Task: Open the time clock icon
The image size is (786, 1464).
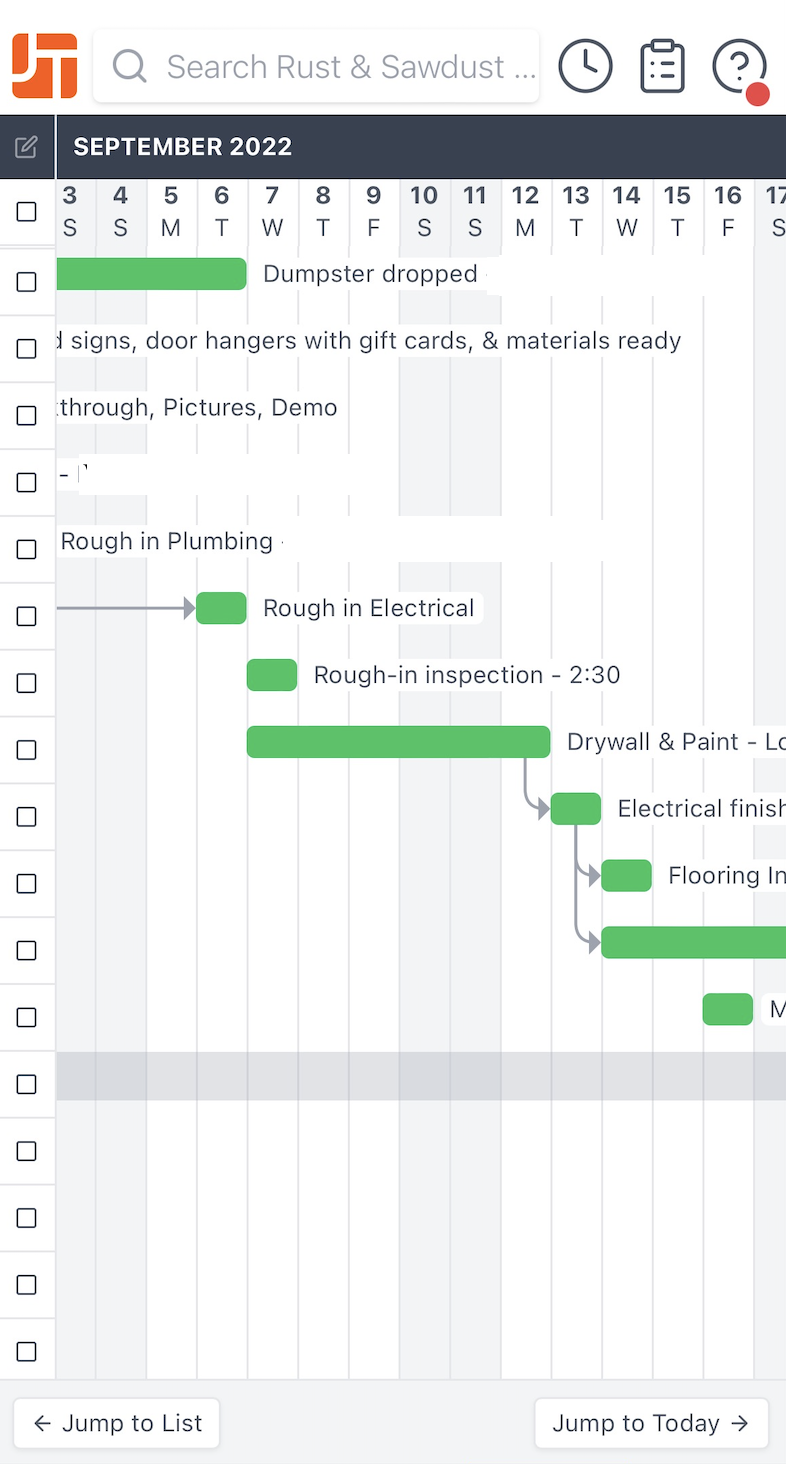Action: pyautogui.click(x=585, y=66)
